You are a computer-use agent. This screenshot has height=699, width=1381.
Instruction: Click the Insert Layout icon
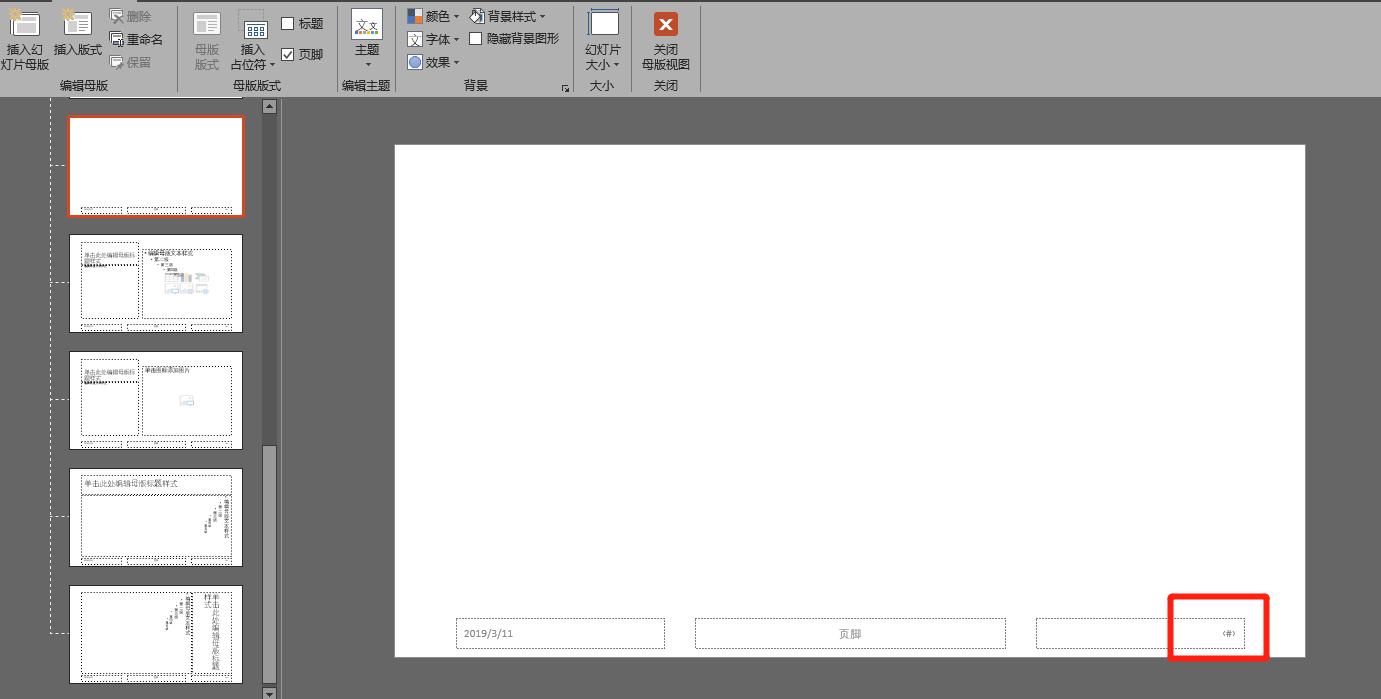(77, 26)
